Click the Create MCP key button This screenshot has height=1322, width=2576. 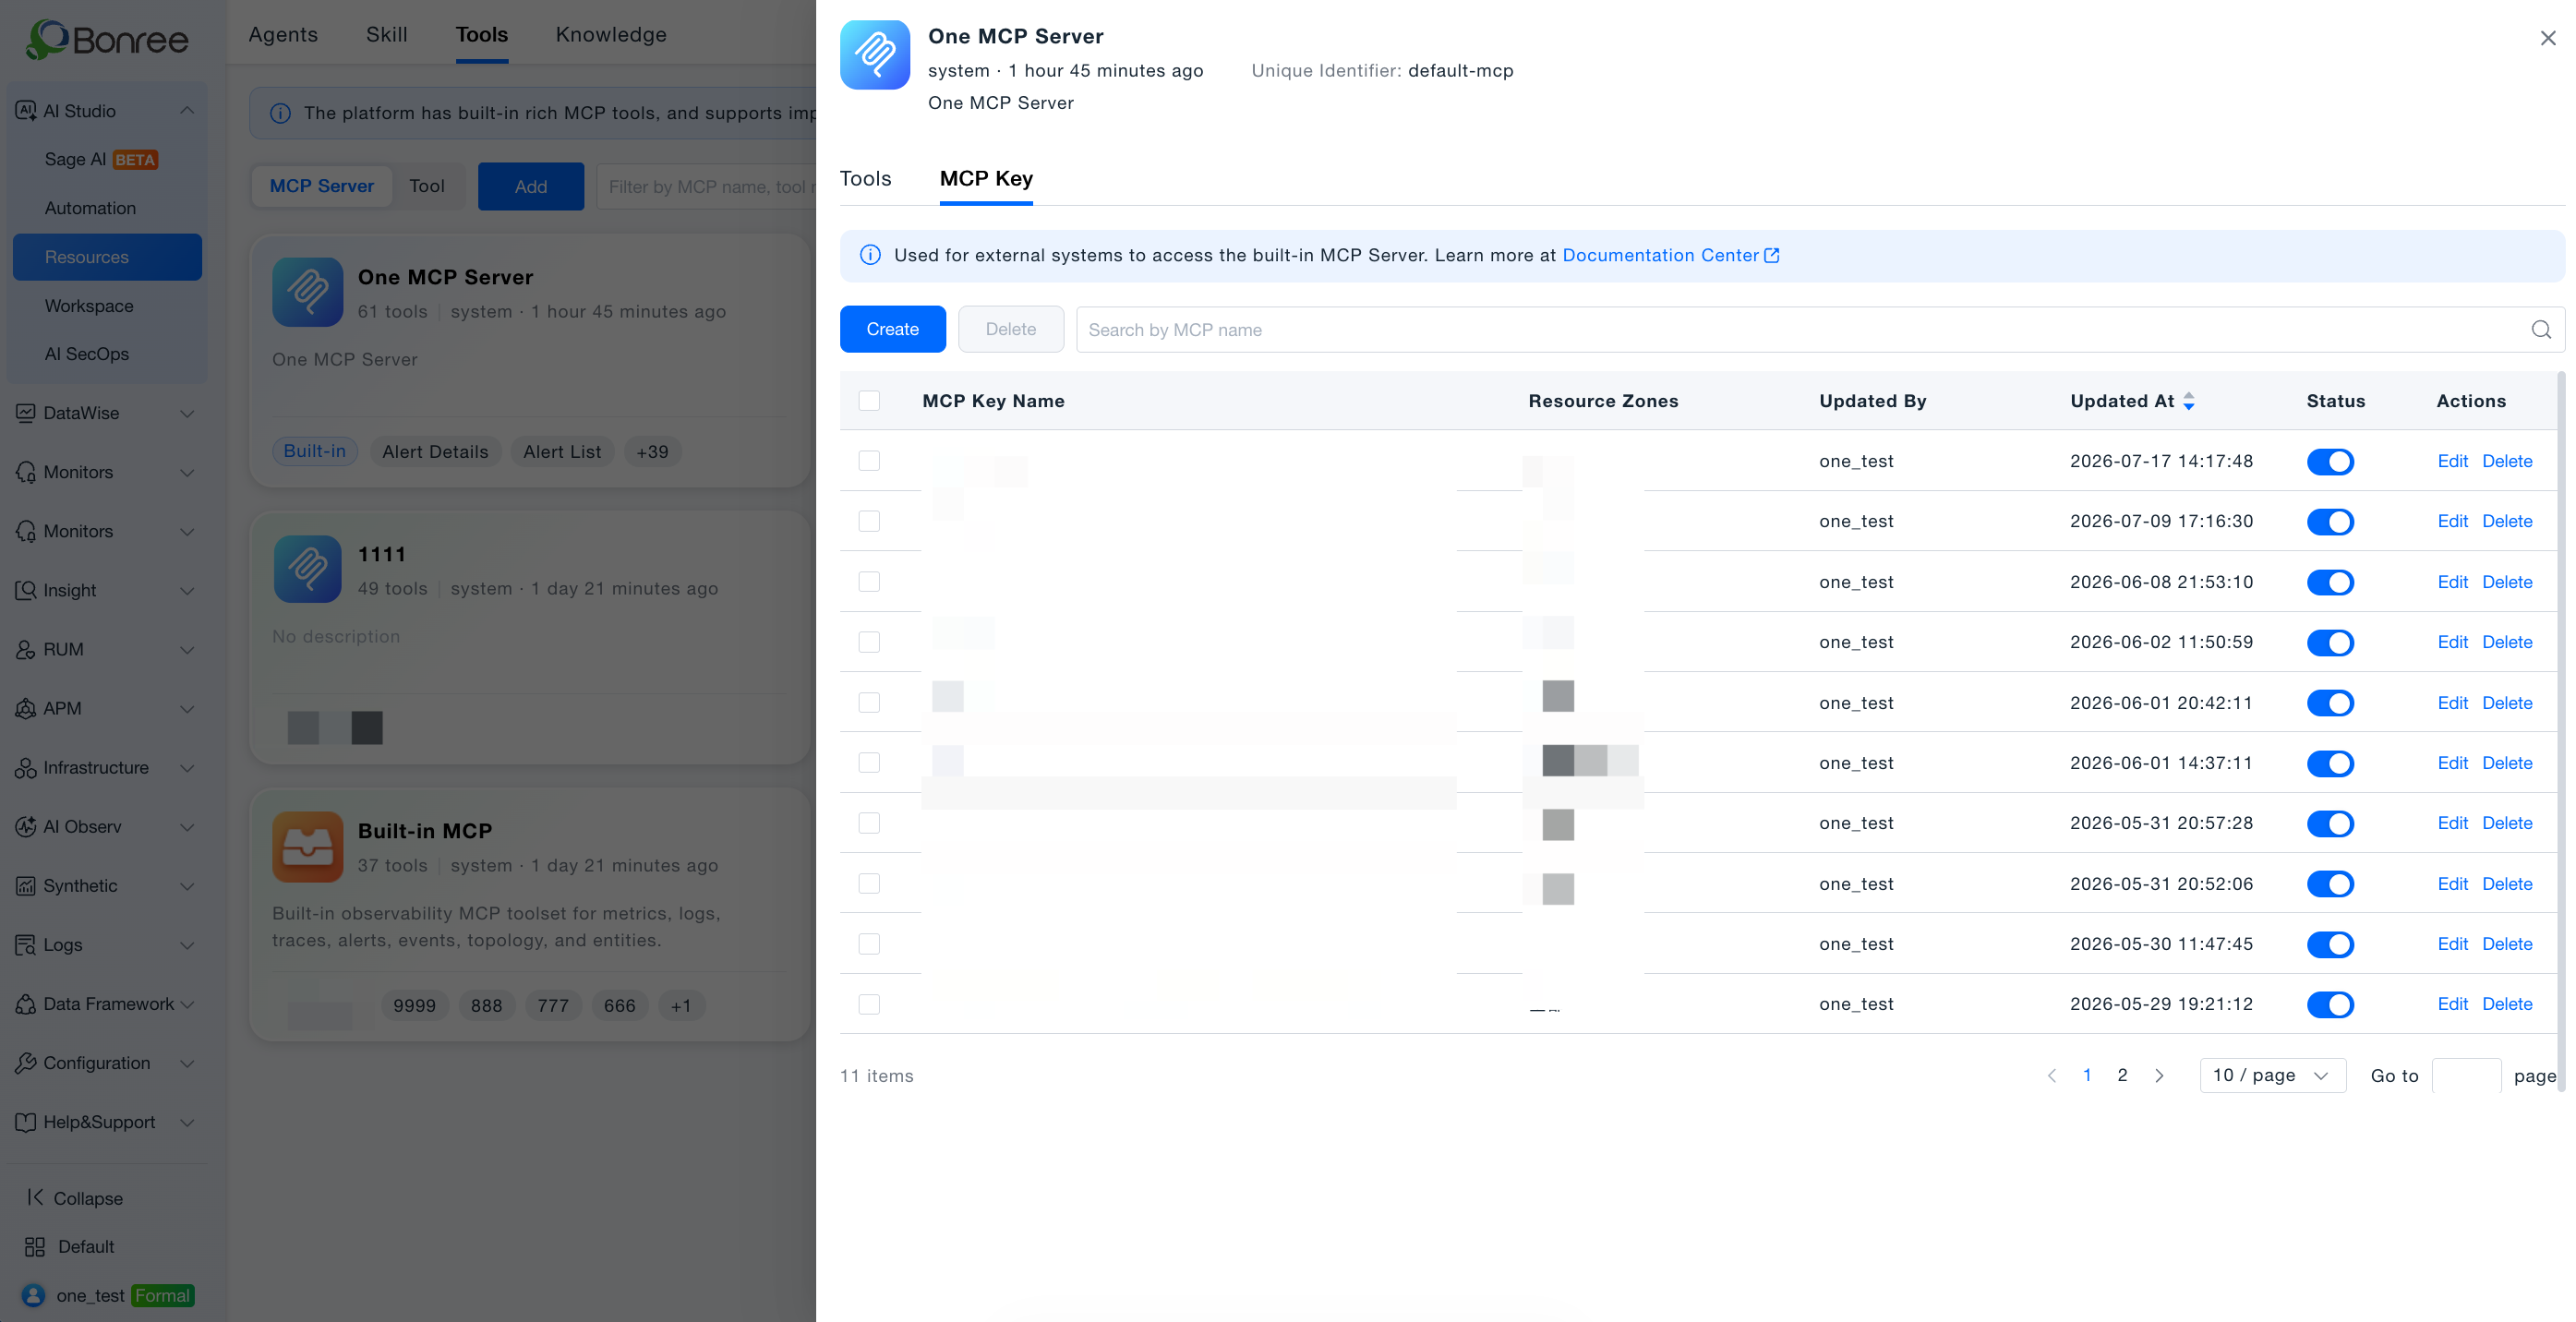(x=892, y=329)
